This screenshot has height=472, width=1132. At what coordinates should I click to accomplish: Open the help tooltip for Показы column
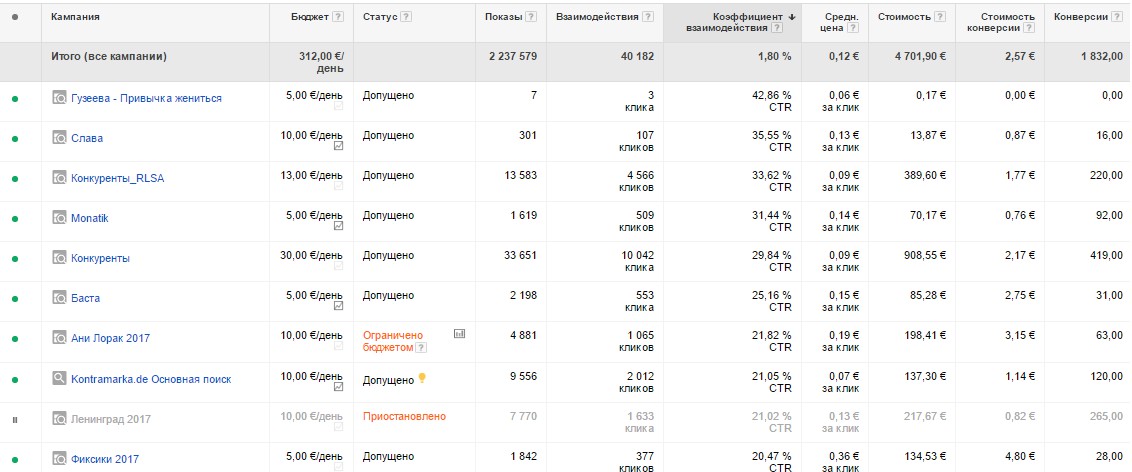click(531, 17)
